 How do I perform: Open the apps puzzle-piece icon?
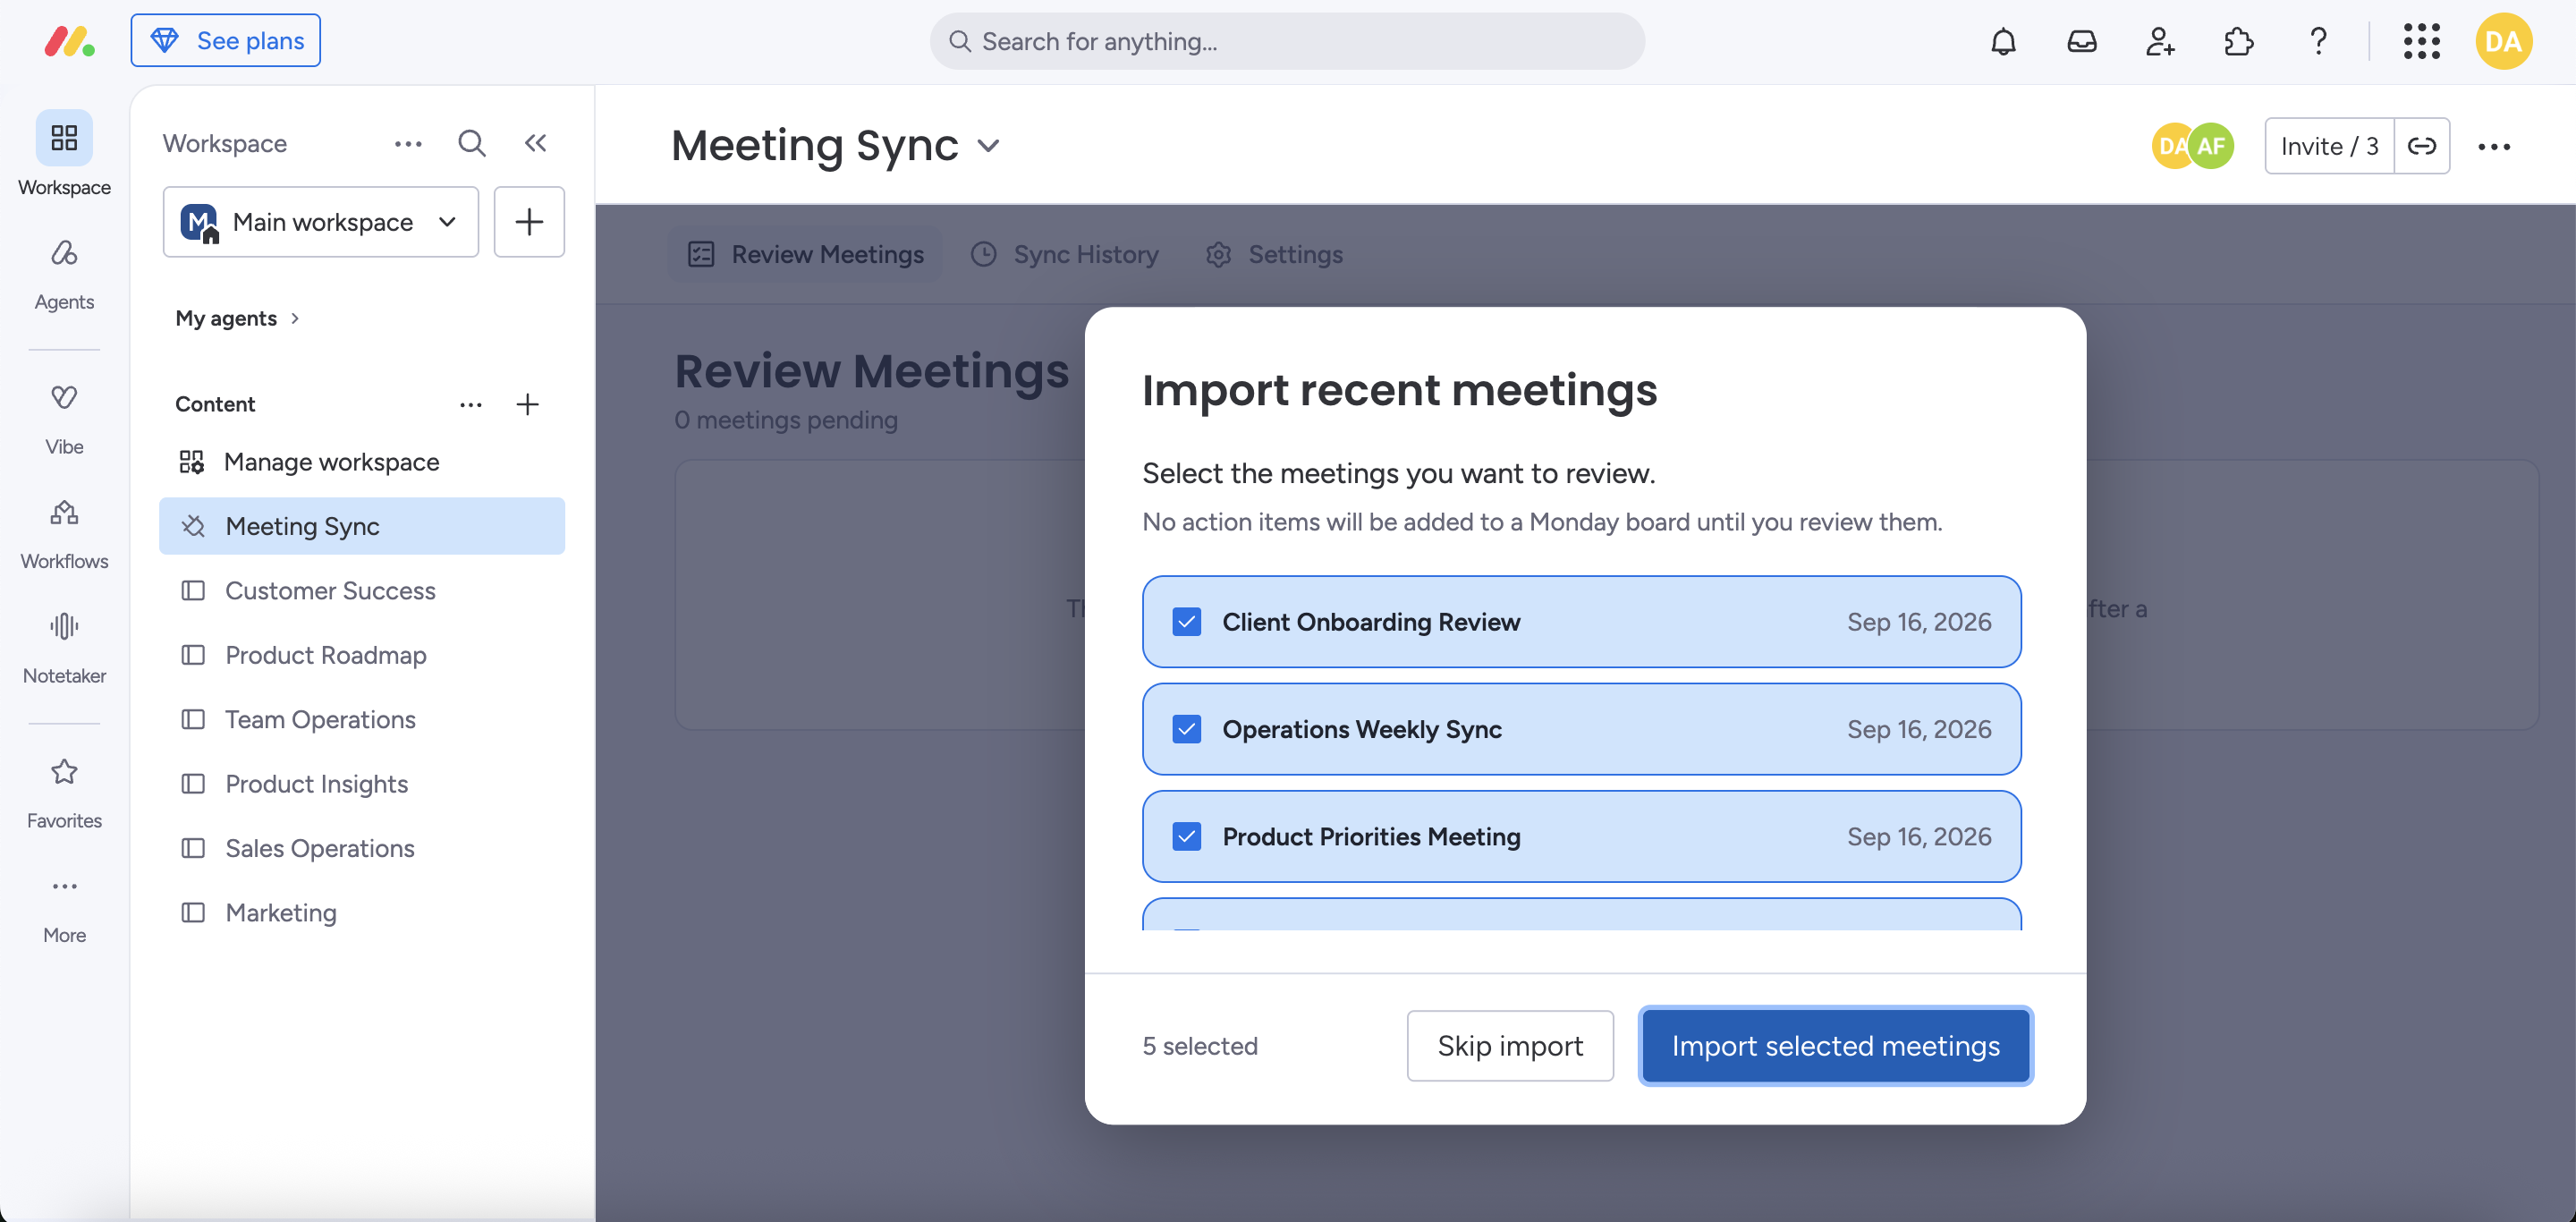pyautogui.click(x=2239, y=41)
